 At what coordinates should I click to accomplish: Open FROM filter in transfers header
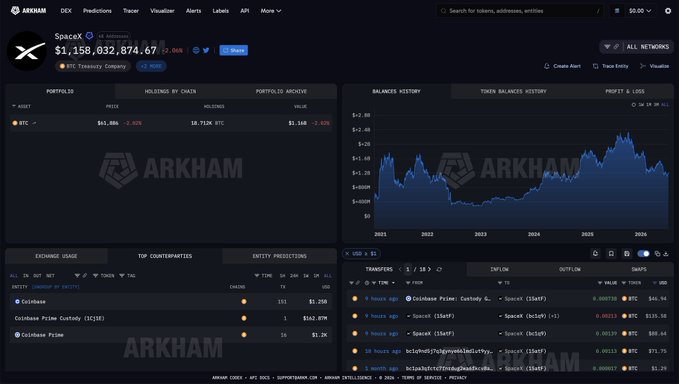[x=414, y=283]
